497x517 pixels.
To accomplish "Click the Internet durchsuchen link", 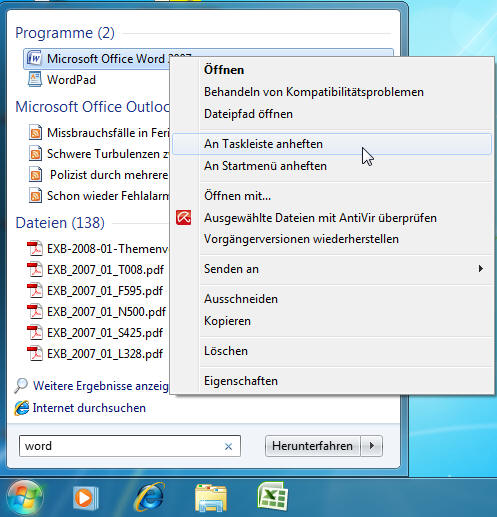I will [89, 408].
